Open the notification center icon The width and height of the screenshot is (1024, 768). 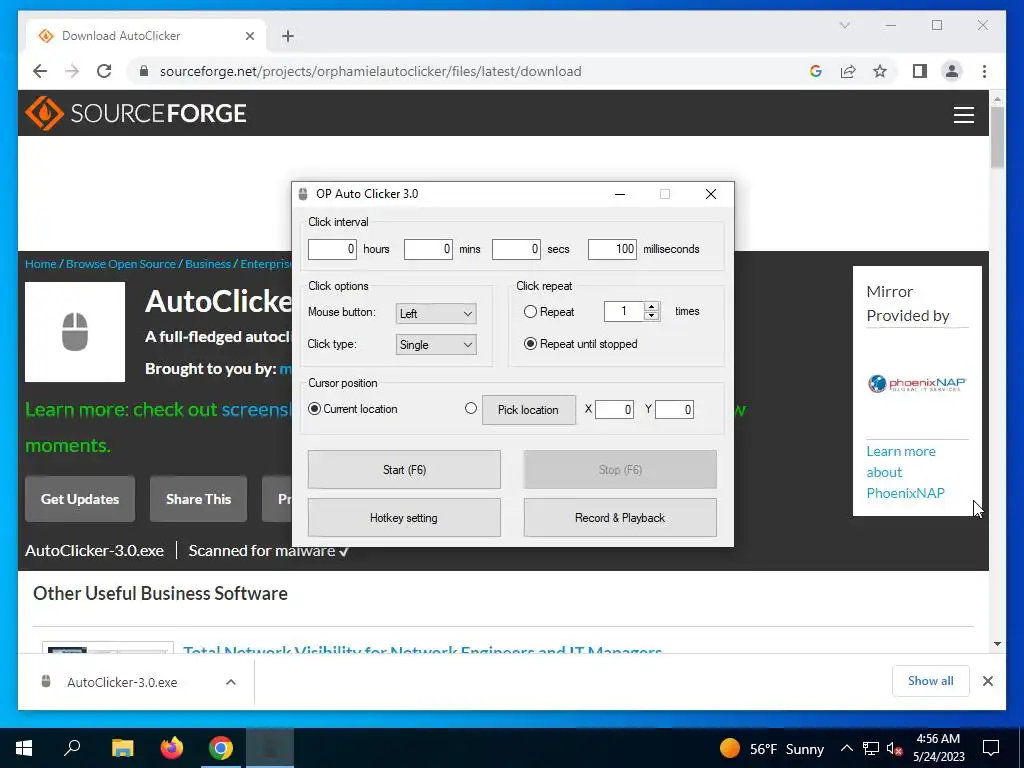coord(991,748)
